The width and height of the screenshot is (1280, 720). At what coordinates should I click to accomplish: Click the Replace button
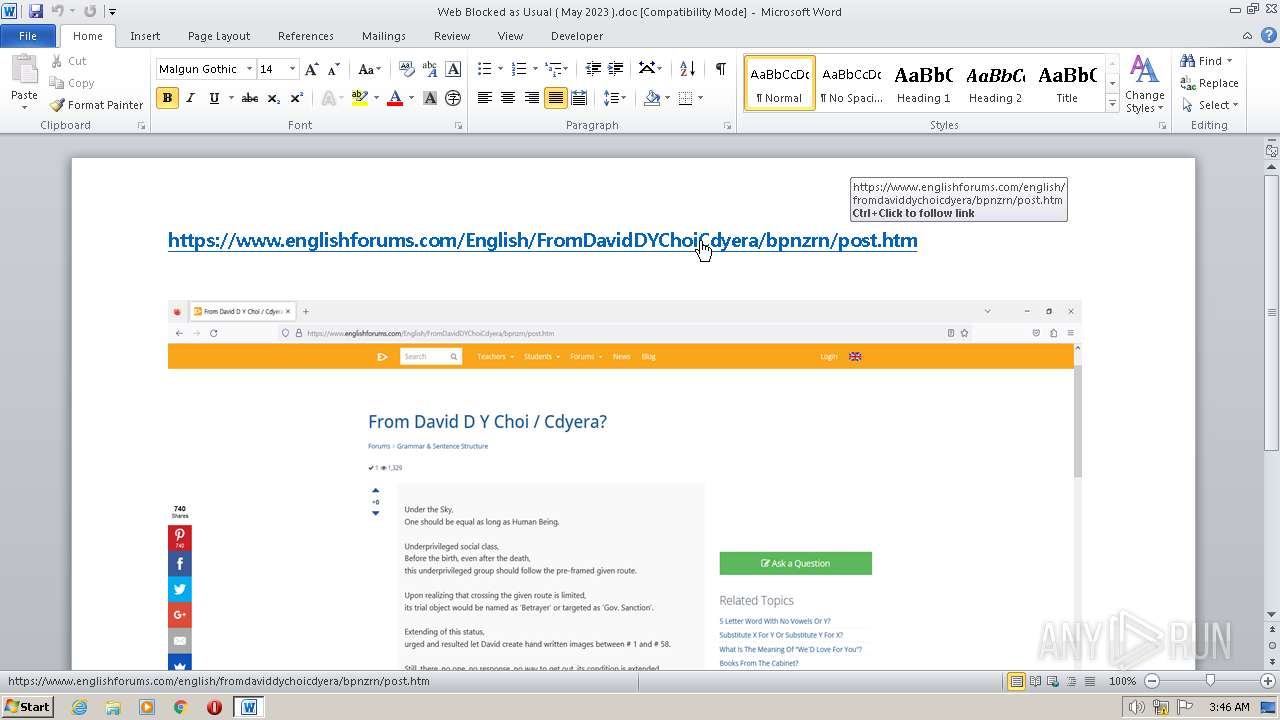[x=1210, y=83]
